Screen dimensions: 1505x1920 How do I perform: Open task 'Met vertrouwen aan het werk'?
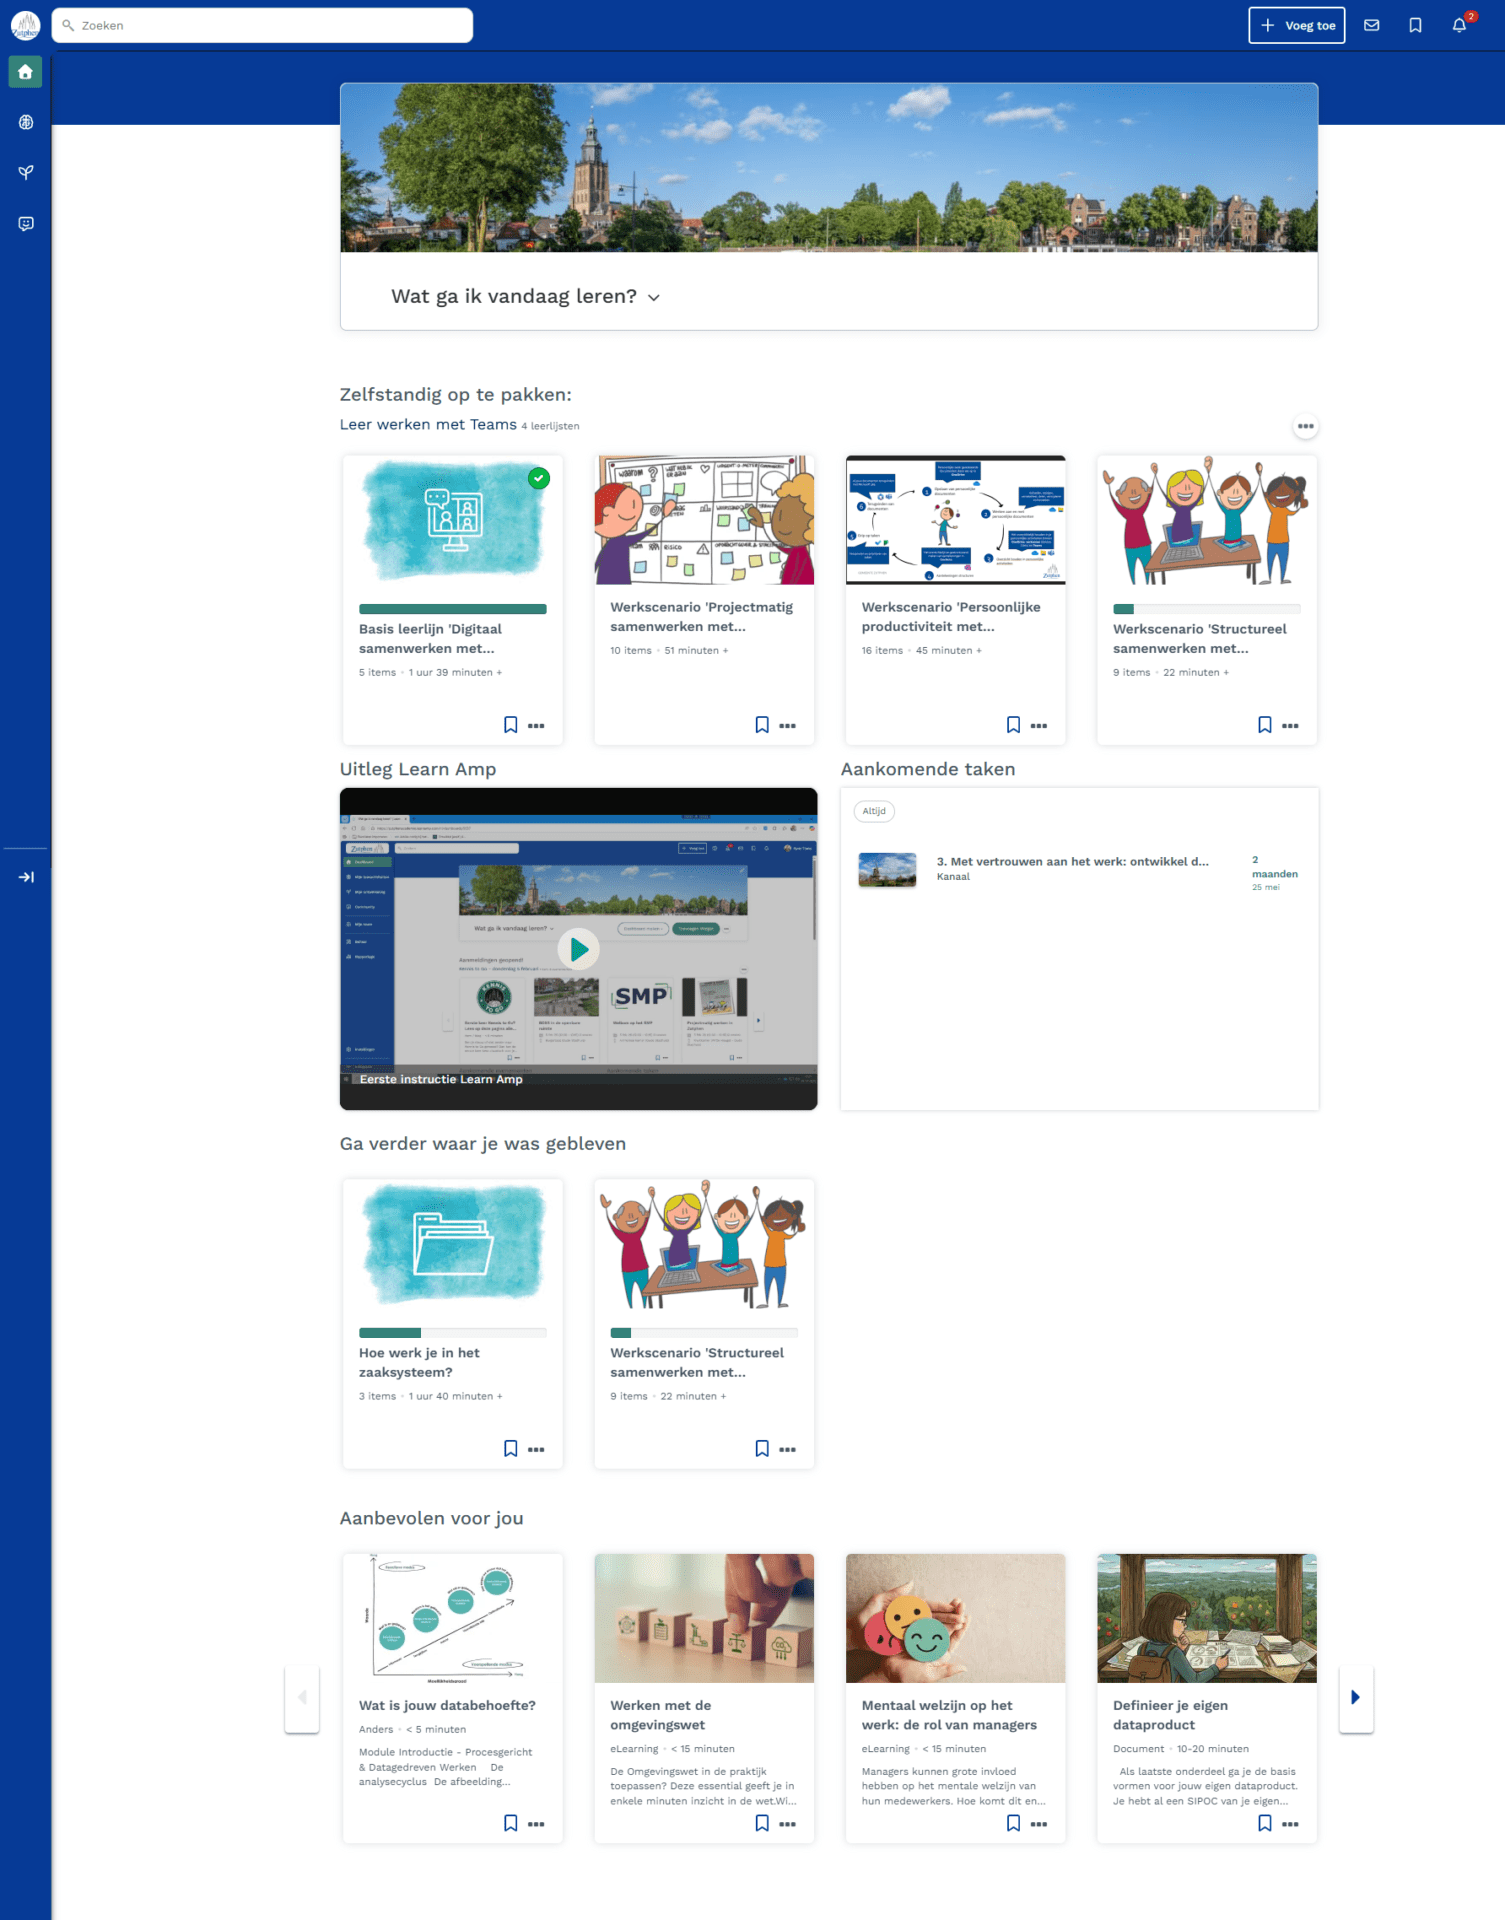pos(1072,862)
